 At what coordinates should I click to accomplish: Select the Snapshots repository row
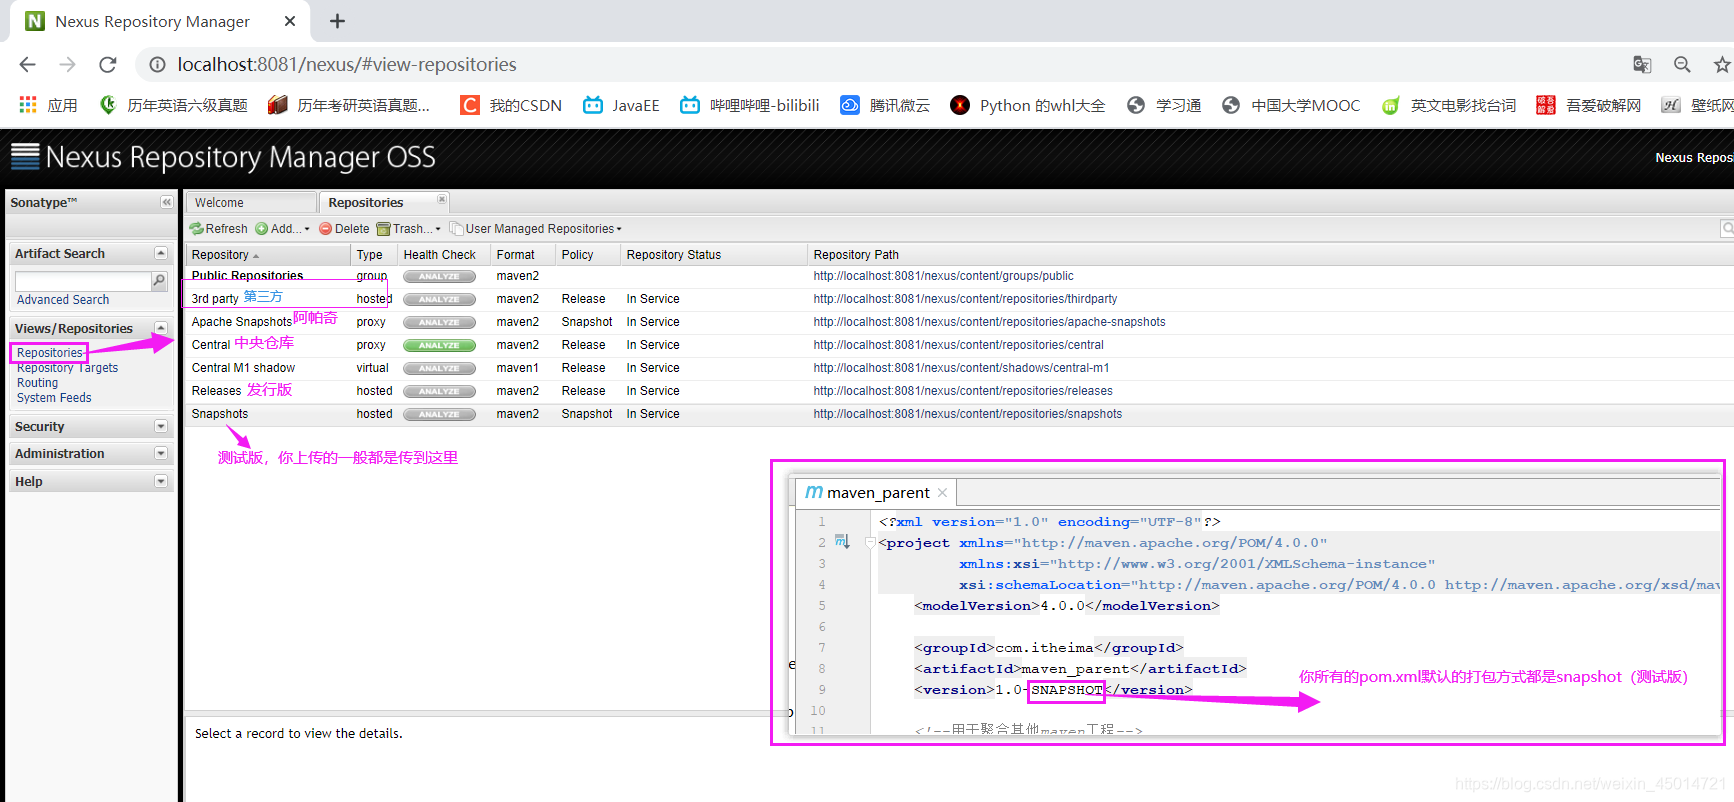960,414
